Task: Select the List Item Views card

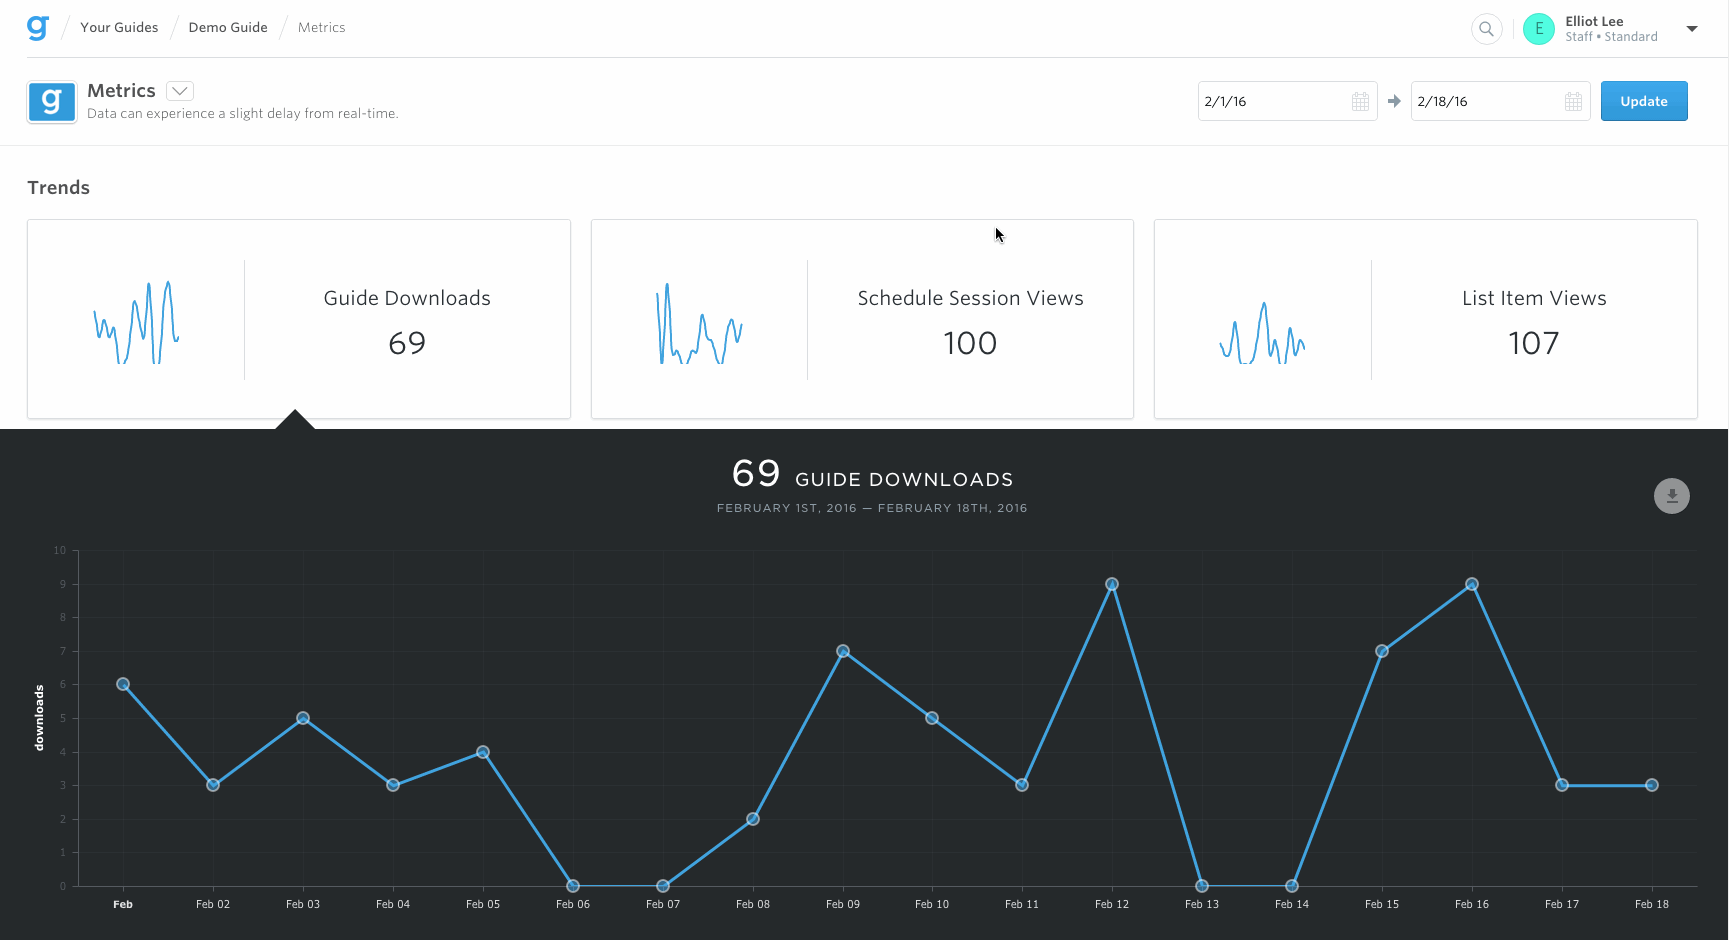Action: [x=1426, y=319]
